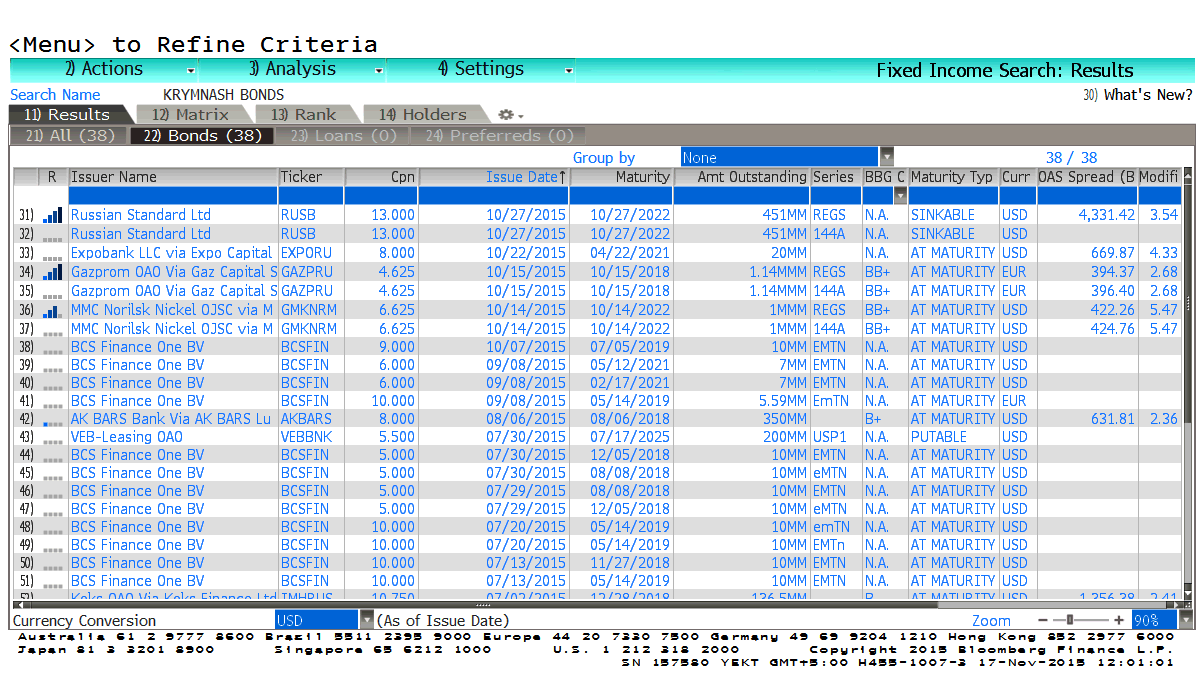Open the Maturity Typ filter dropdown arrow
1204x677 pixels.
(x=900, y=196)
